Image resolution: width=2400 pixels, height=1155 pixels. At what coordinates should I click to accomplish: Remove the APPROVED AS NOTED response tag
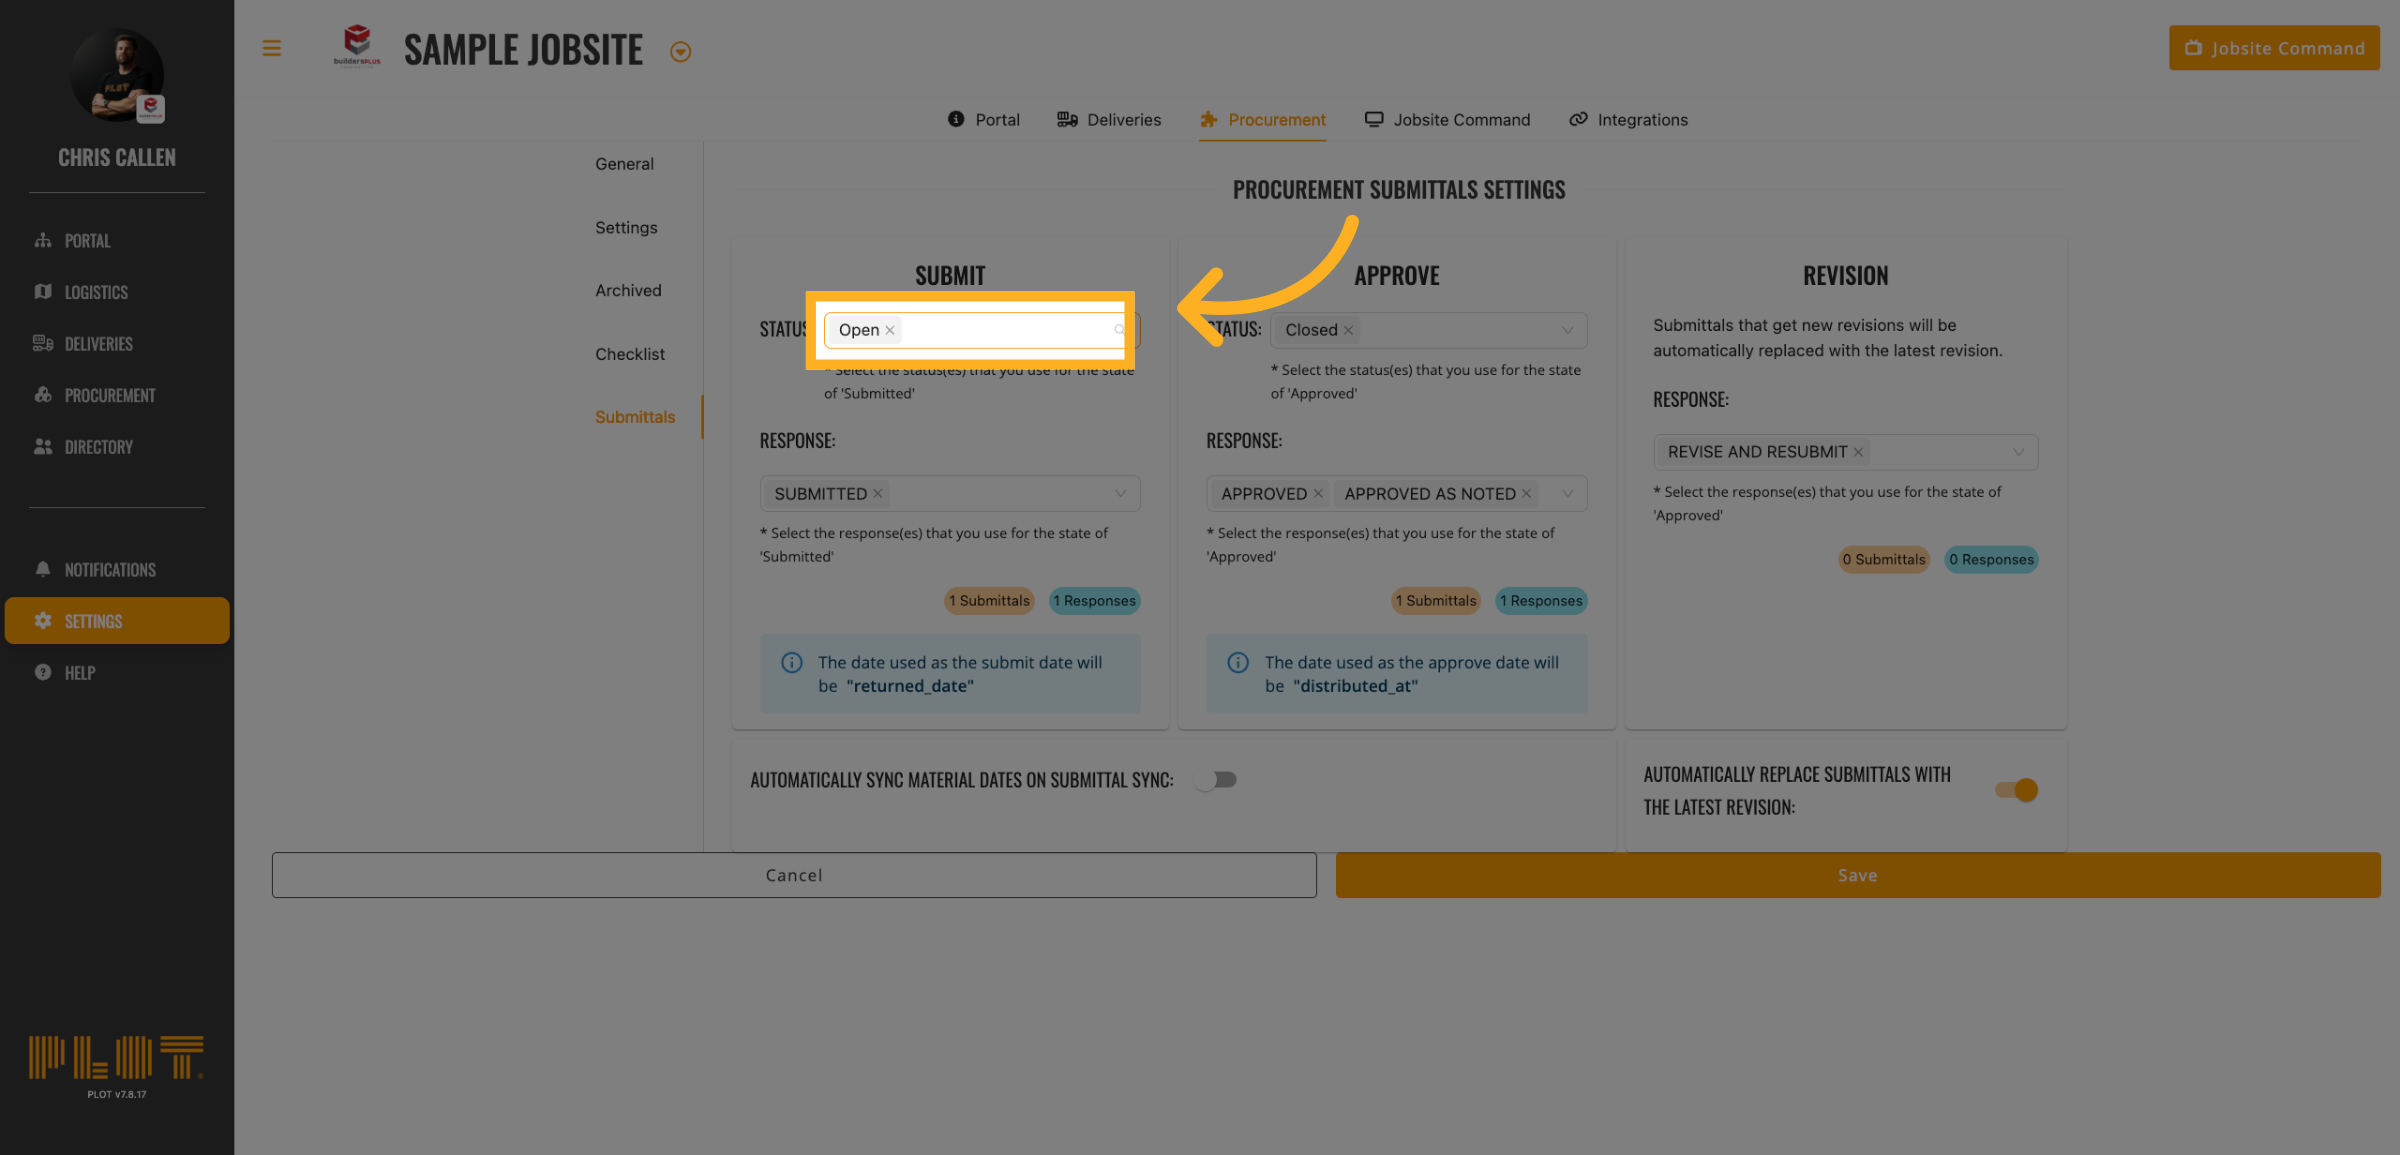1526,494
